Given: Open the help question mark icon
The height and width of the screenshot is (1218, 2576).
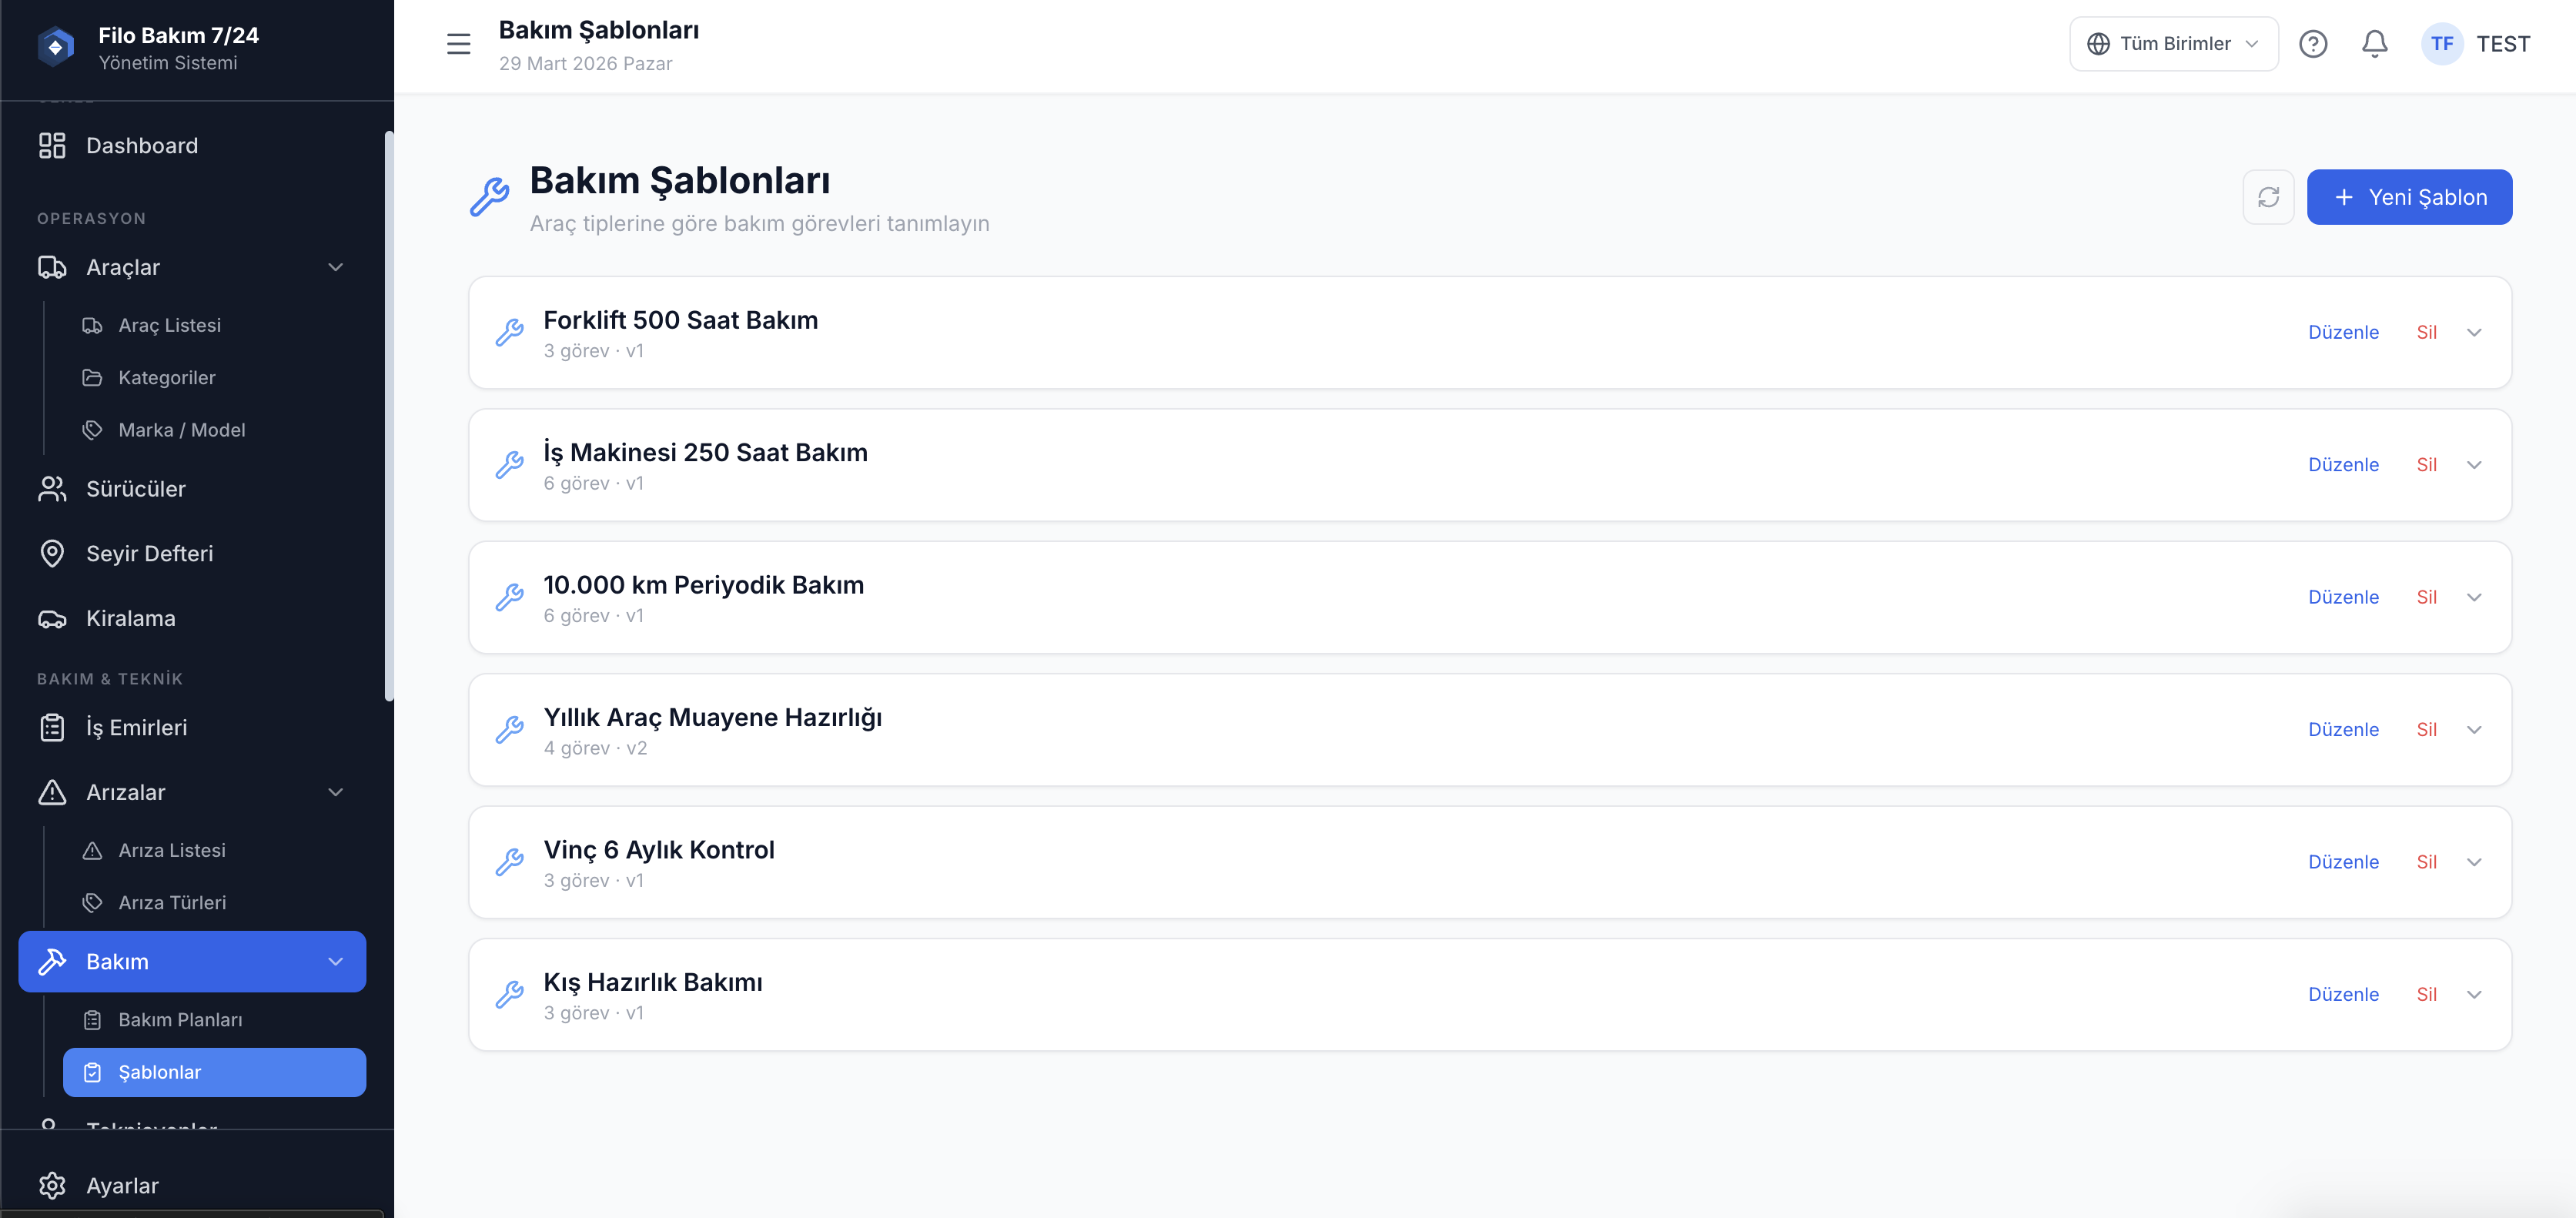Looking at the screenshot, I should 2312,44.
